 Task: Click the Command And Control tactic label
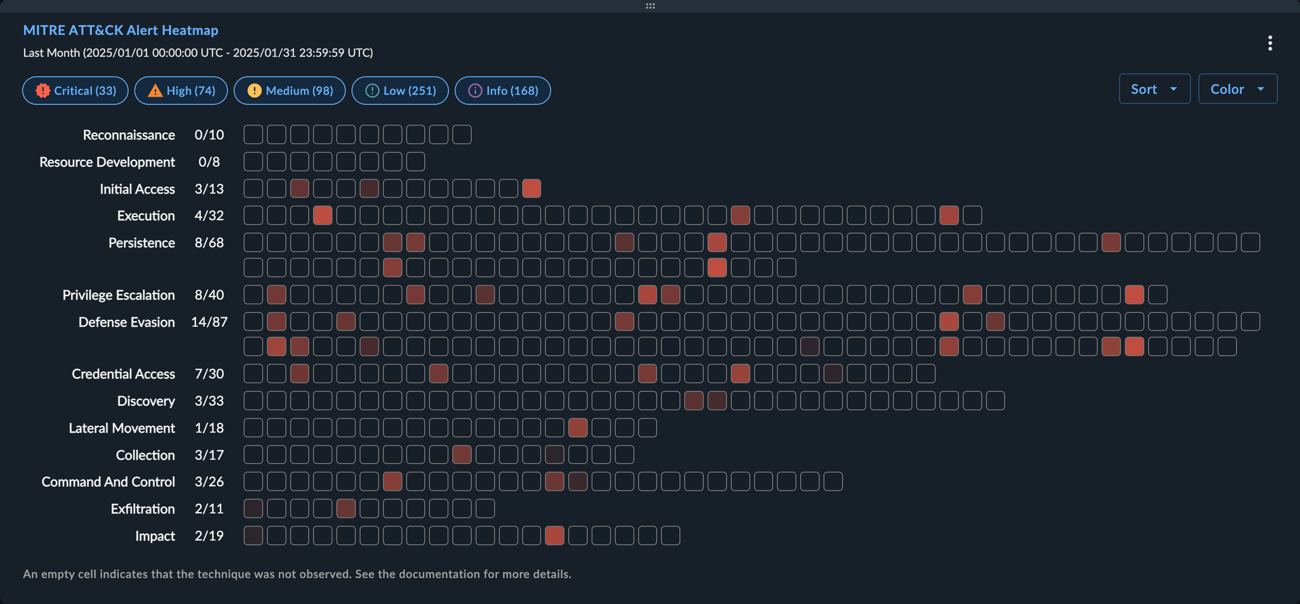click(108, 482)
